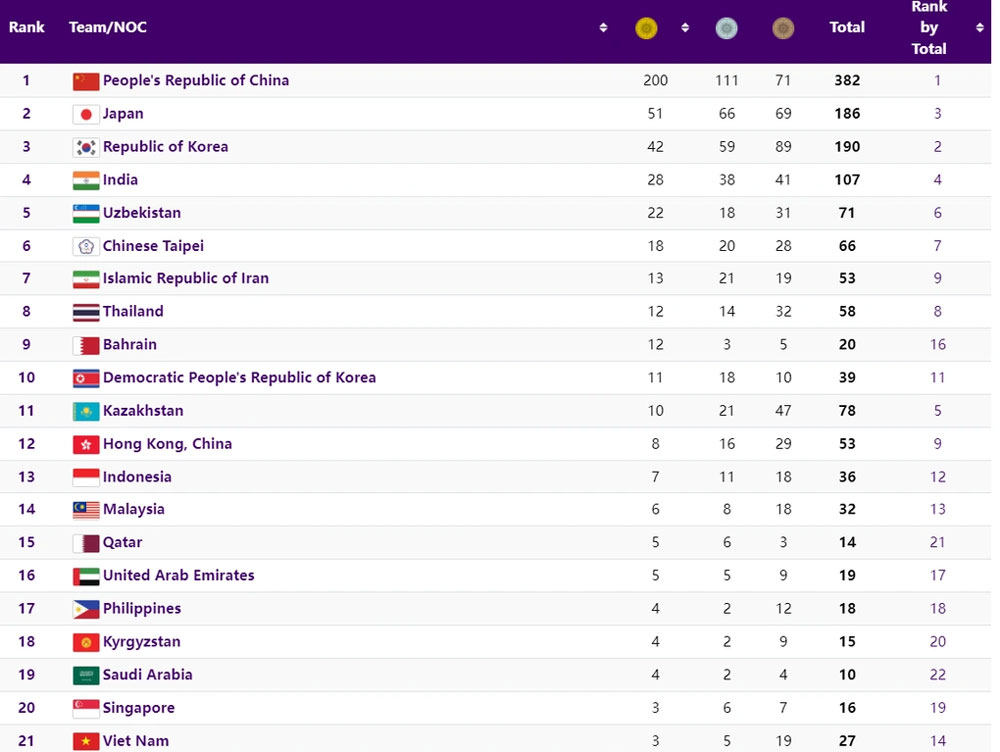Click the Japan flag icon
Screen dimensions: 1000x752
pyautogui.click(x=86, y=114)
